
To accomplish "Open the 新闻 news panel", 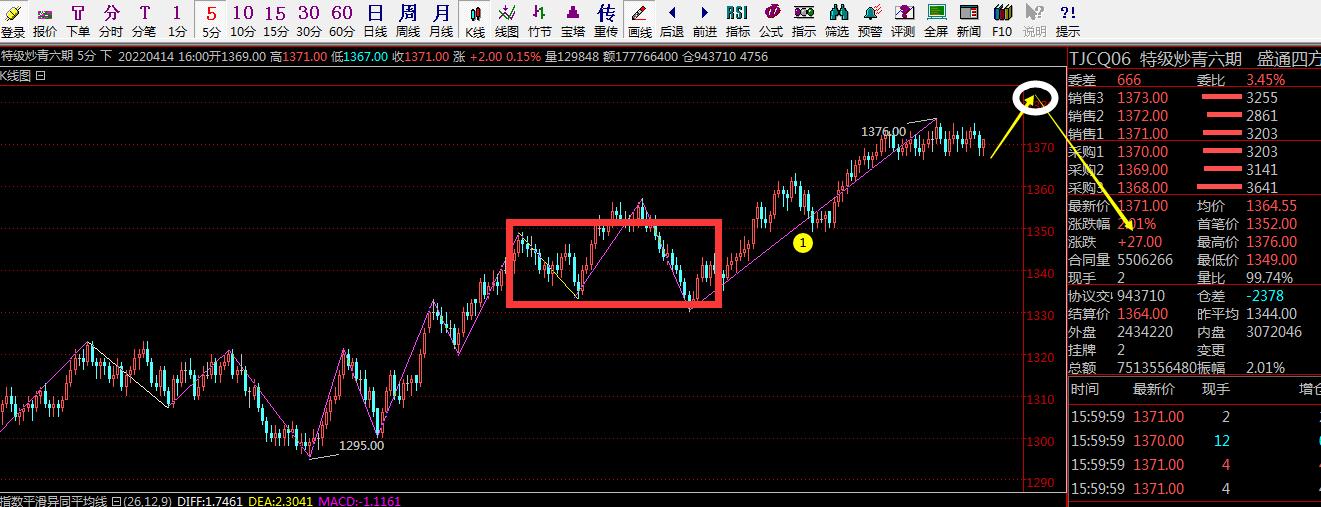I will [x=969, y=20].
